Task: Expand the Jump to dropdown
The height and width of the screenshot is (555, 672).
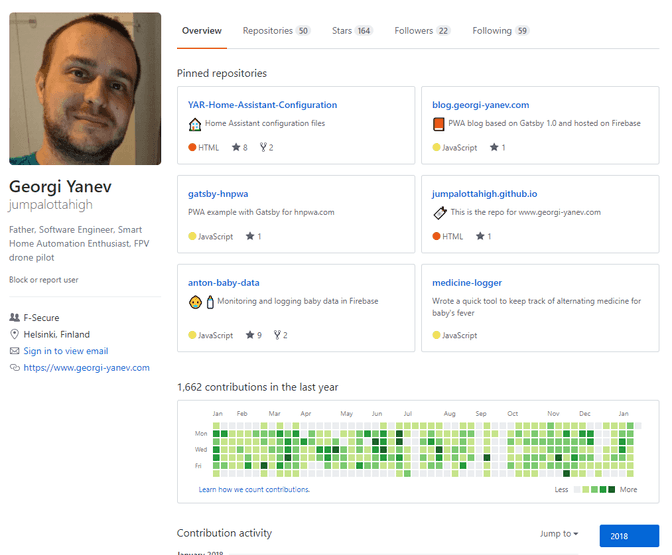Action: pos(559,534)
